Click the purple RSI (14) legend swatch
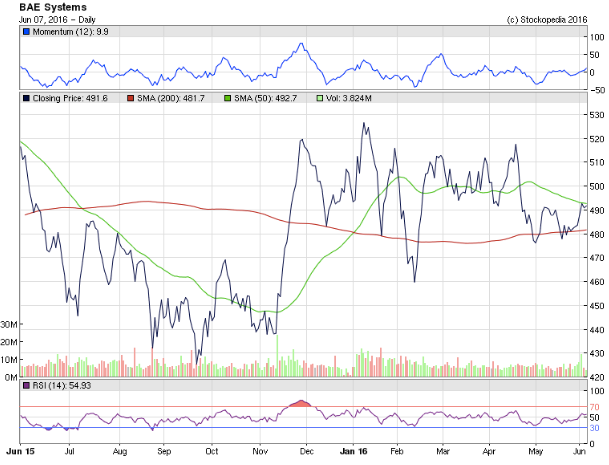Image resolution: width=609 pixels, height=465 pixels. click(x=26, y=386)
